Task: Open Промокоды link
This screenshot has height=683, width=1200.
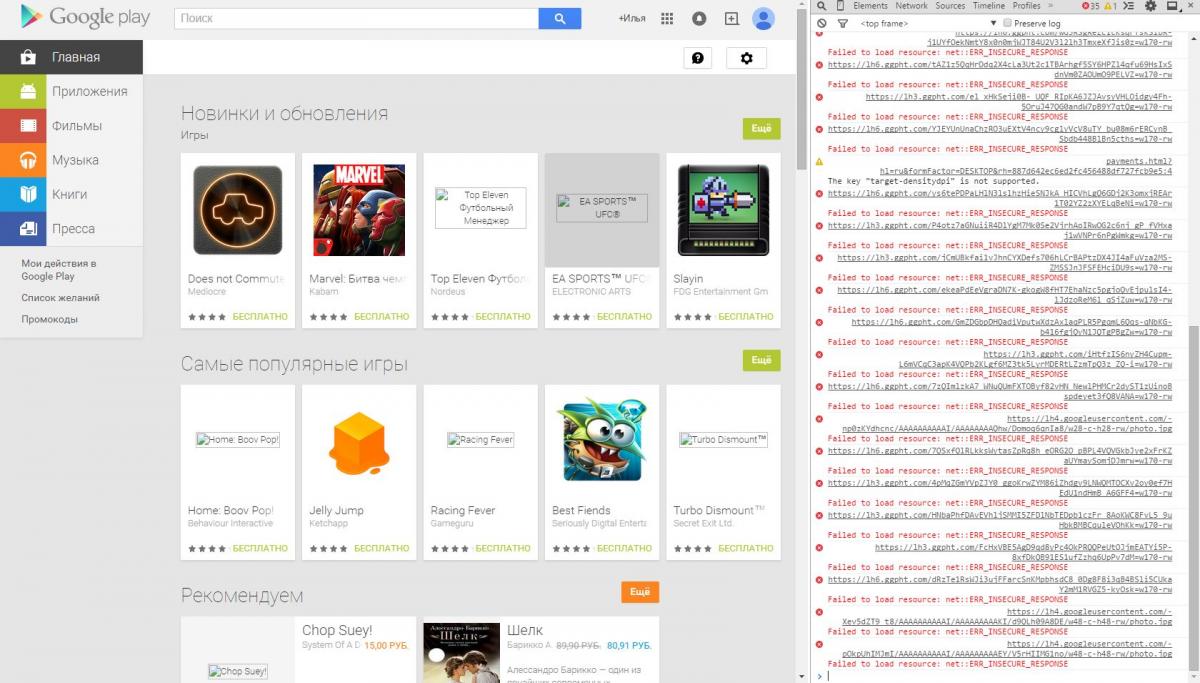Action: tap(49, 319)
